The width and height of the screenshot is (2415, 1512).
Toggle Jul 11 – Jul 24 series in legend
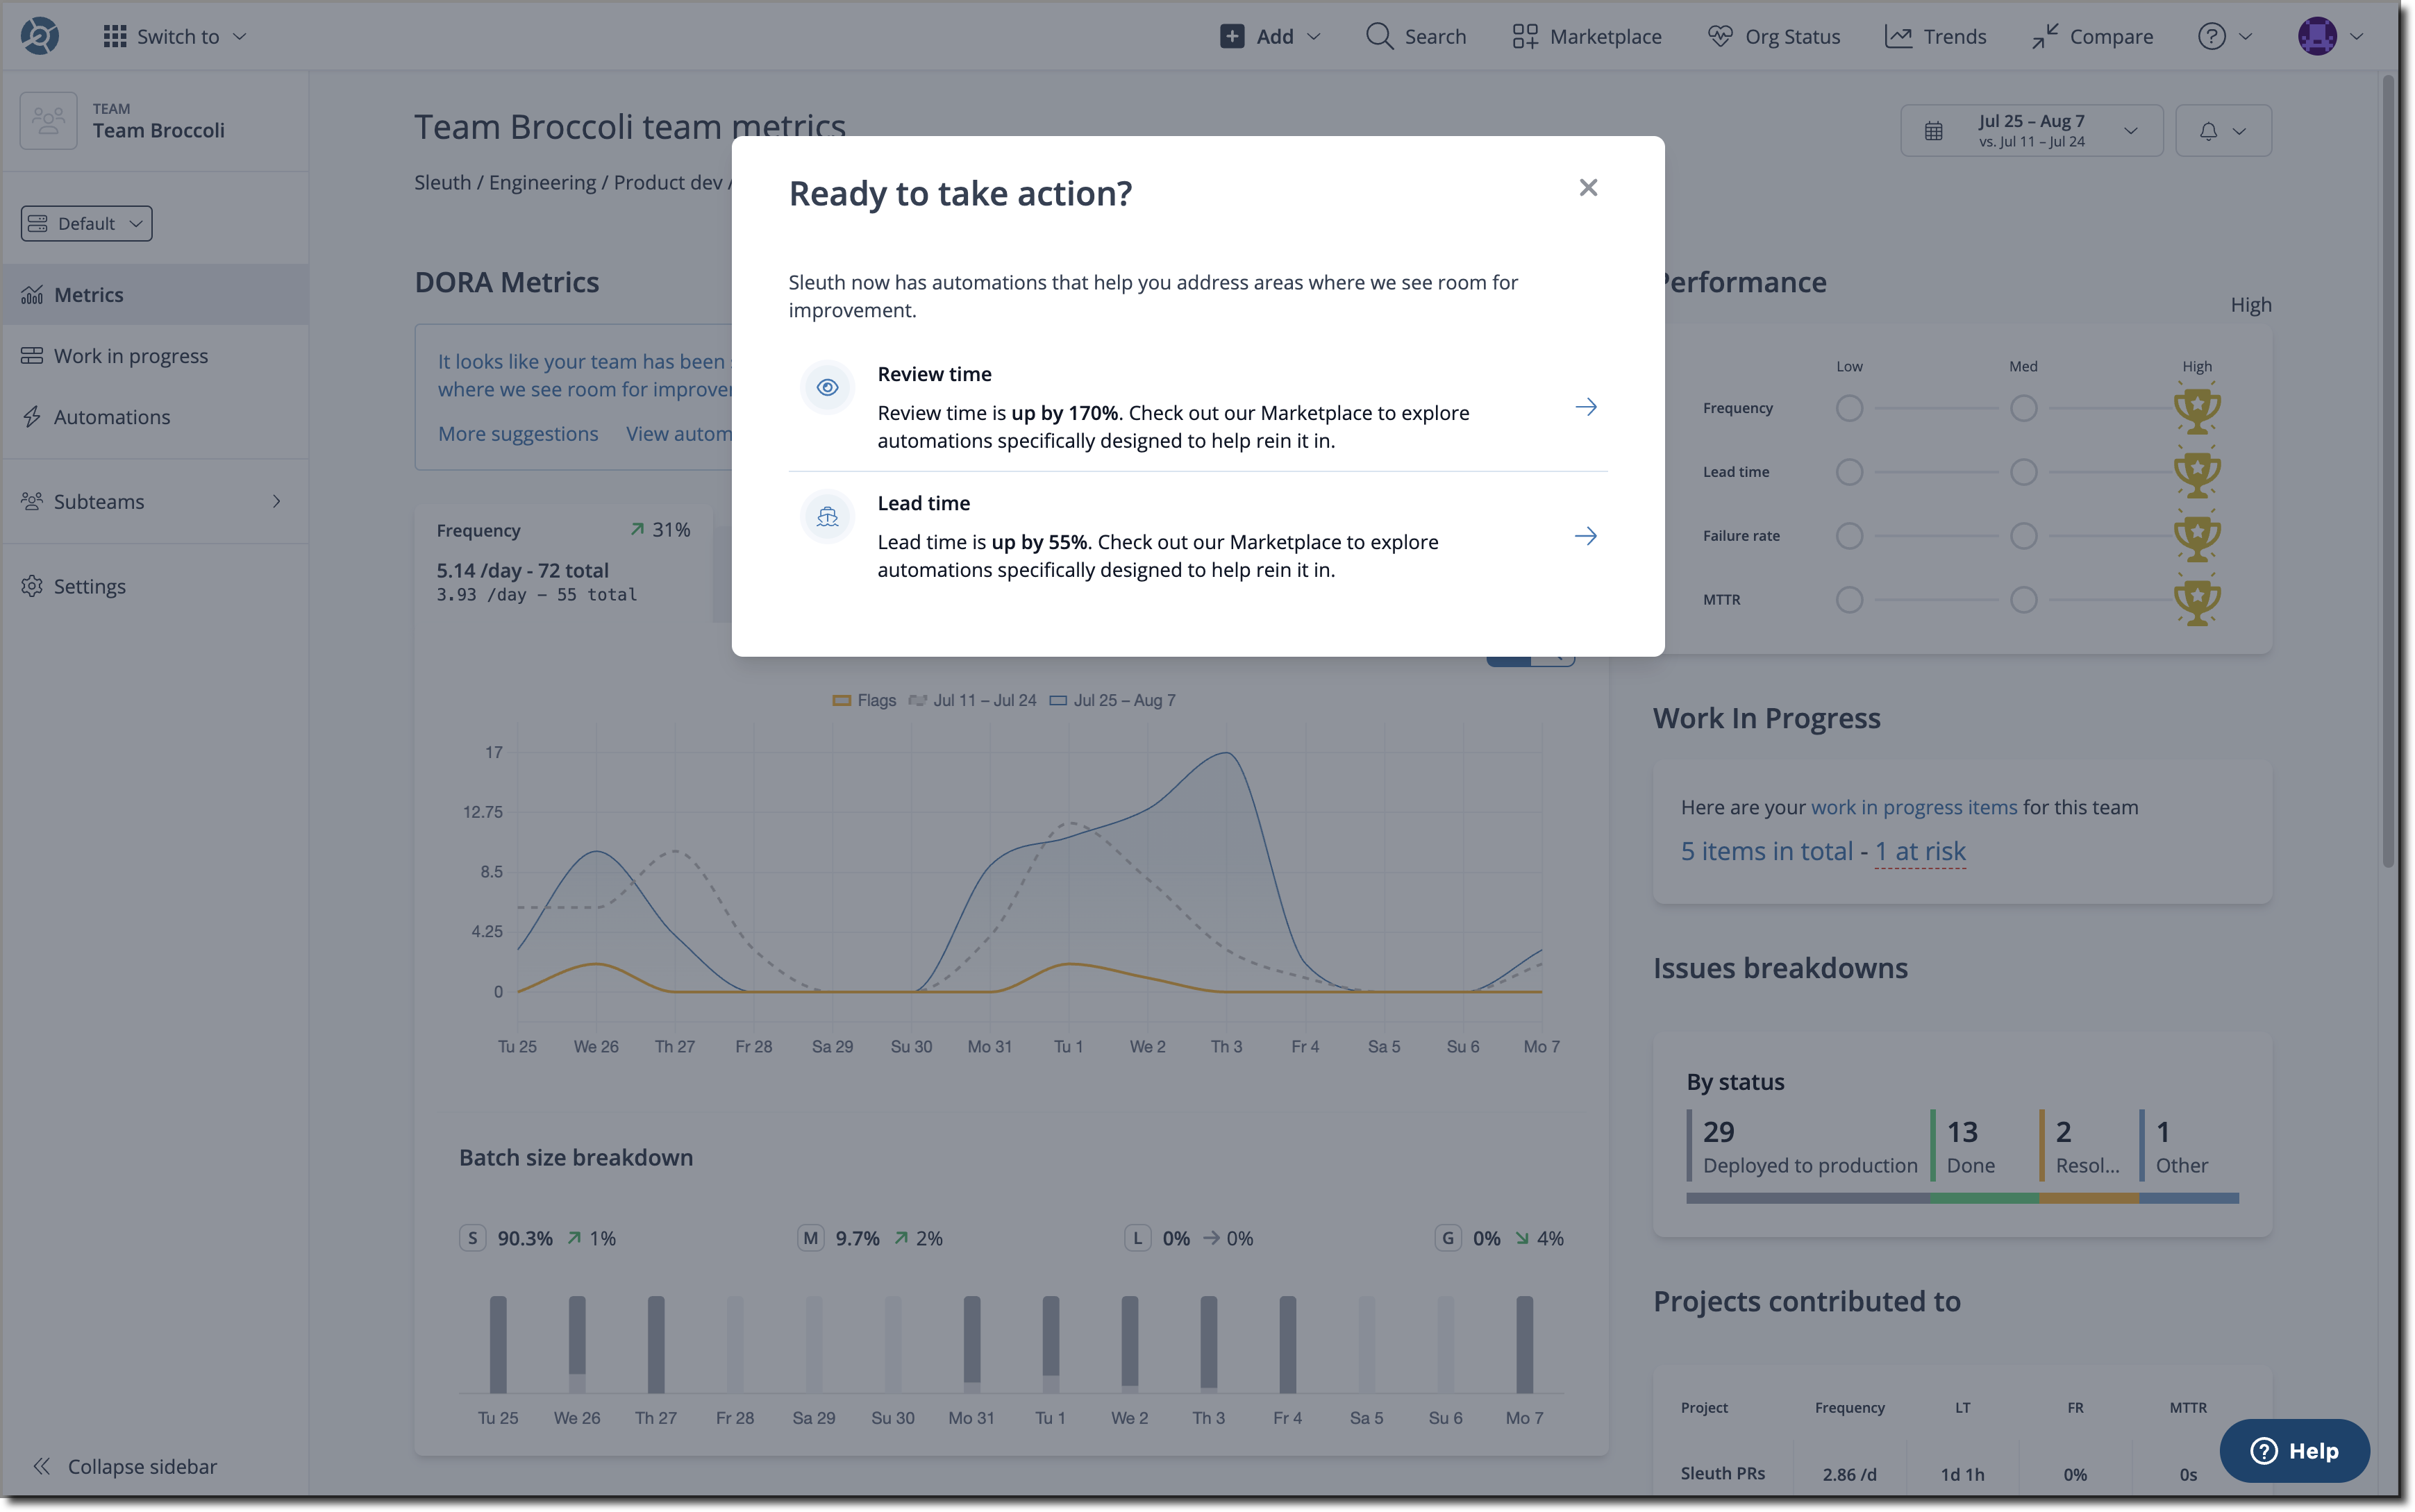tap(972, 700)
